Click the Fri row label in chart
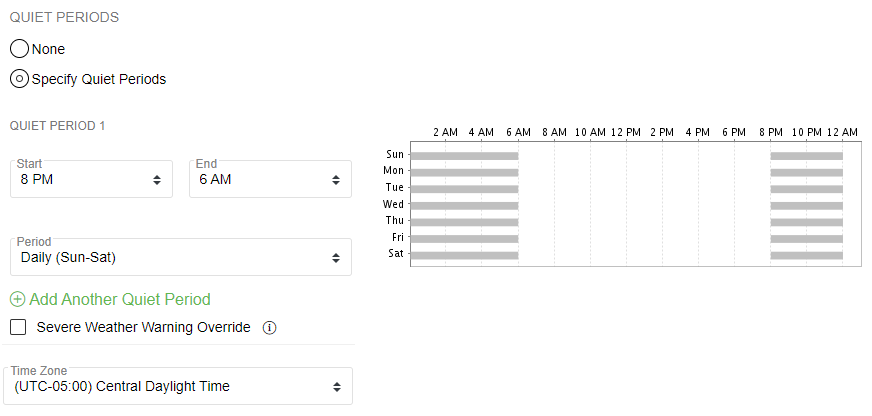The image size is (872, 416). pyautogui.click(x=398, y=237)
